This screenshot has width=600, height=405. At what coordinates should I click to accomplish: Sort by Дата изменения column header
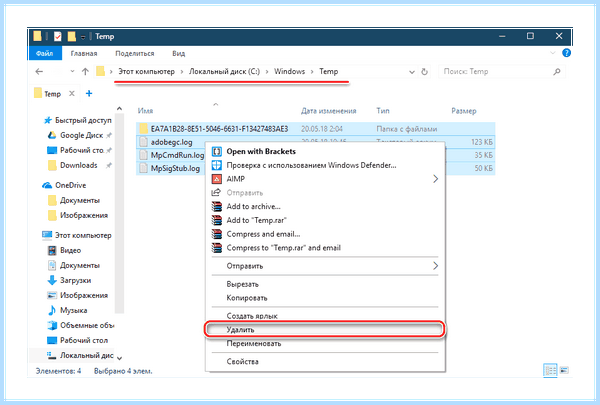[x=328, y=111]
